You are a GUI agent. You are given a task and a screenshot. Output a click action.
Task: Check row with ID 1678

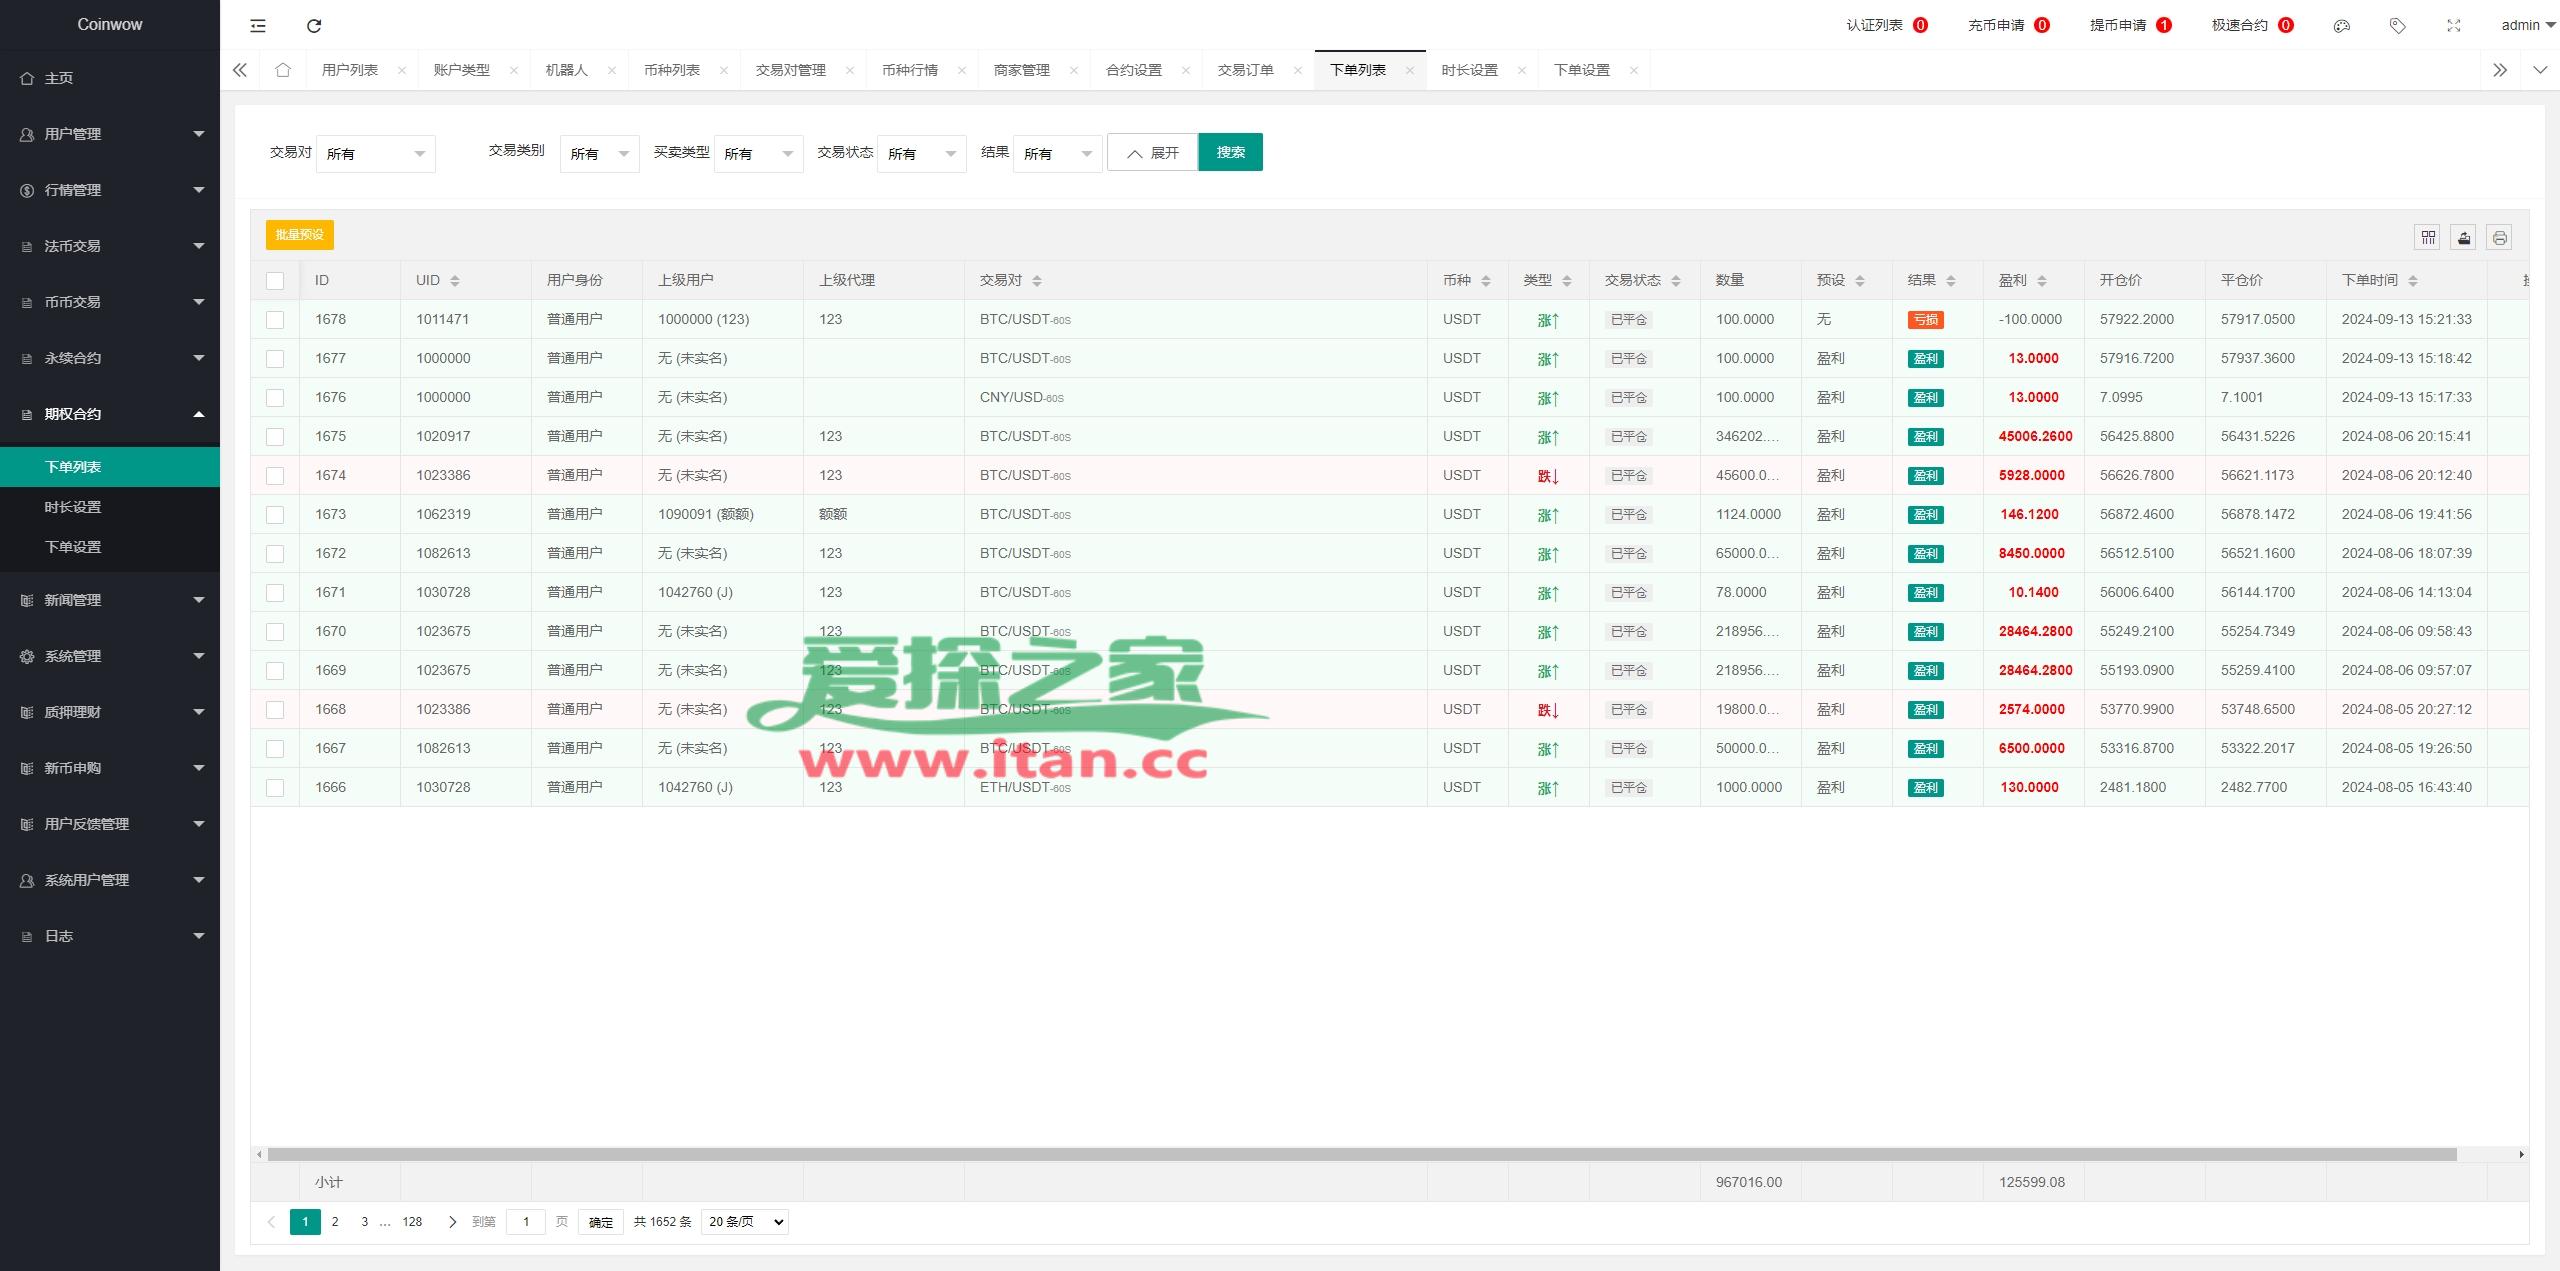click(x=275, y=320)
